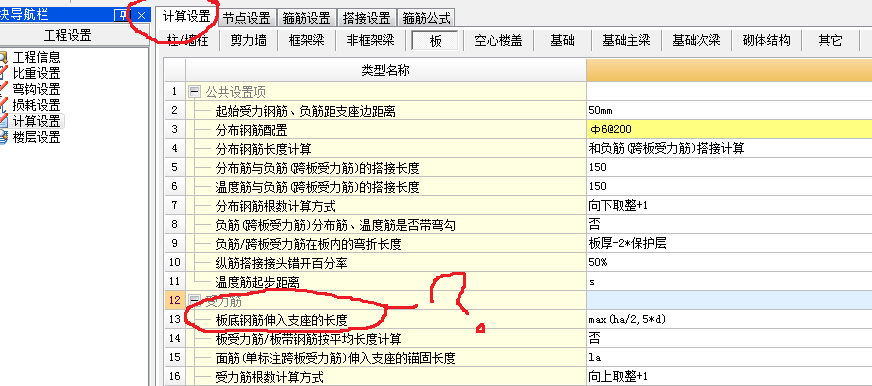872x386 pixels.
Task: Click the 50% value cell
Action: click(729, 263)
